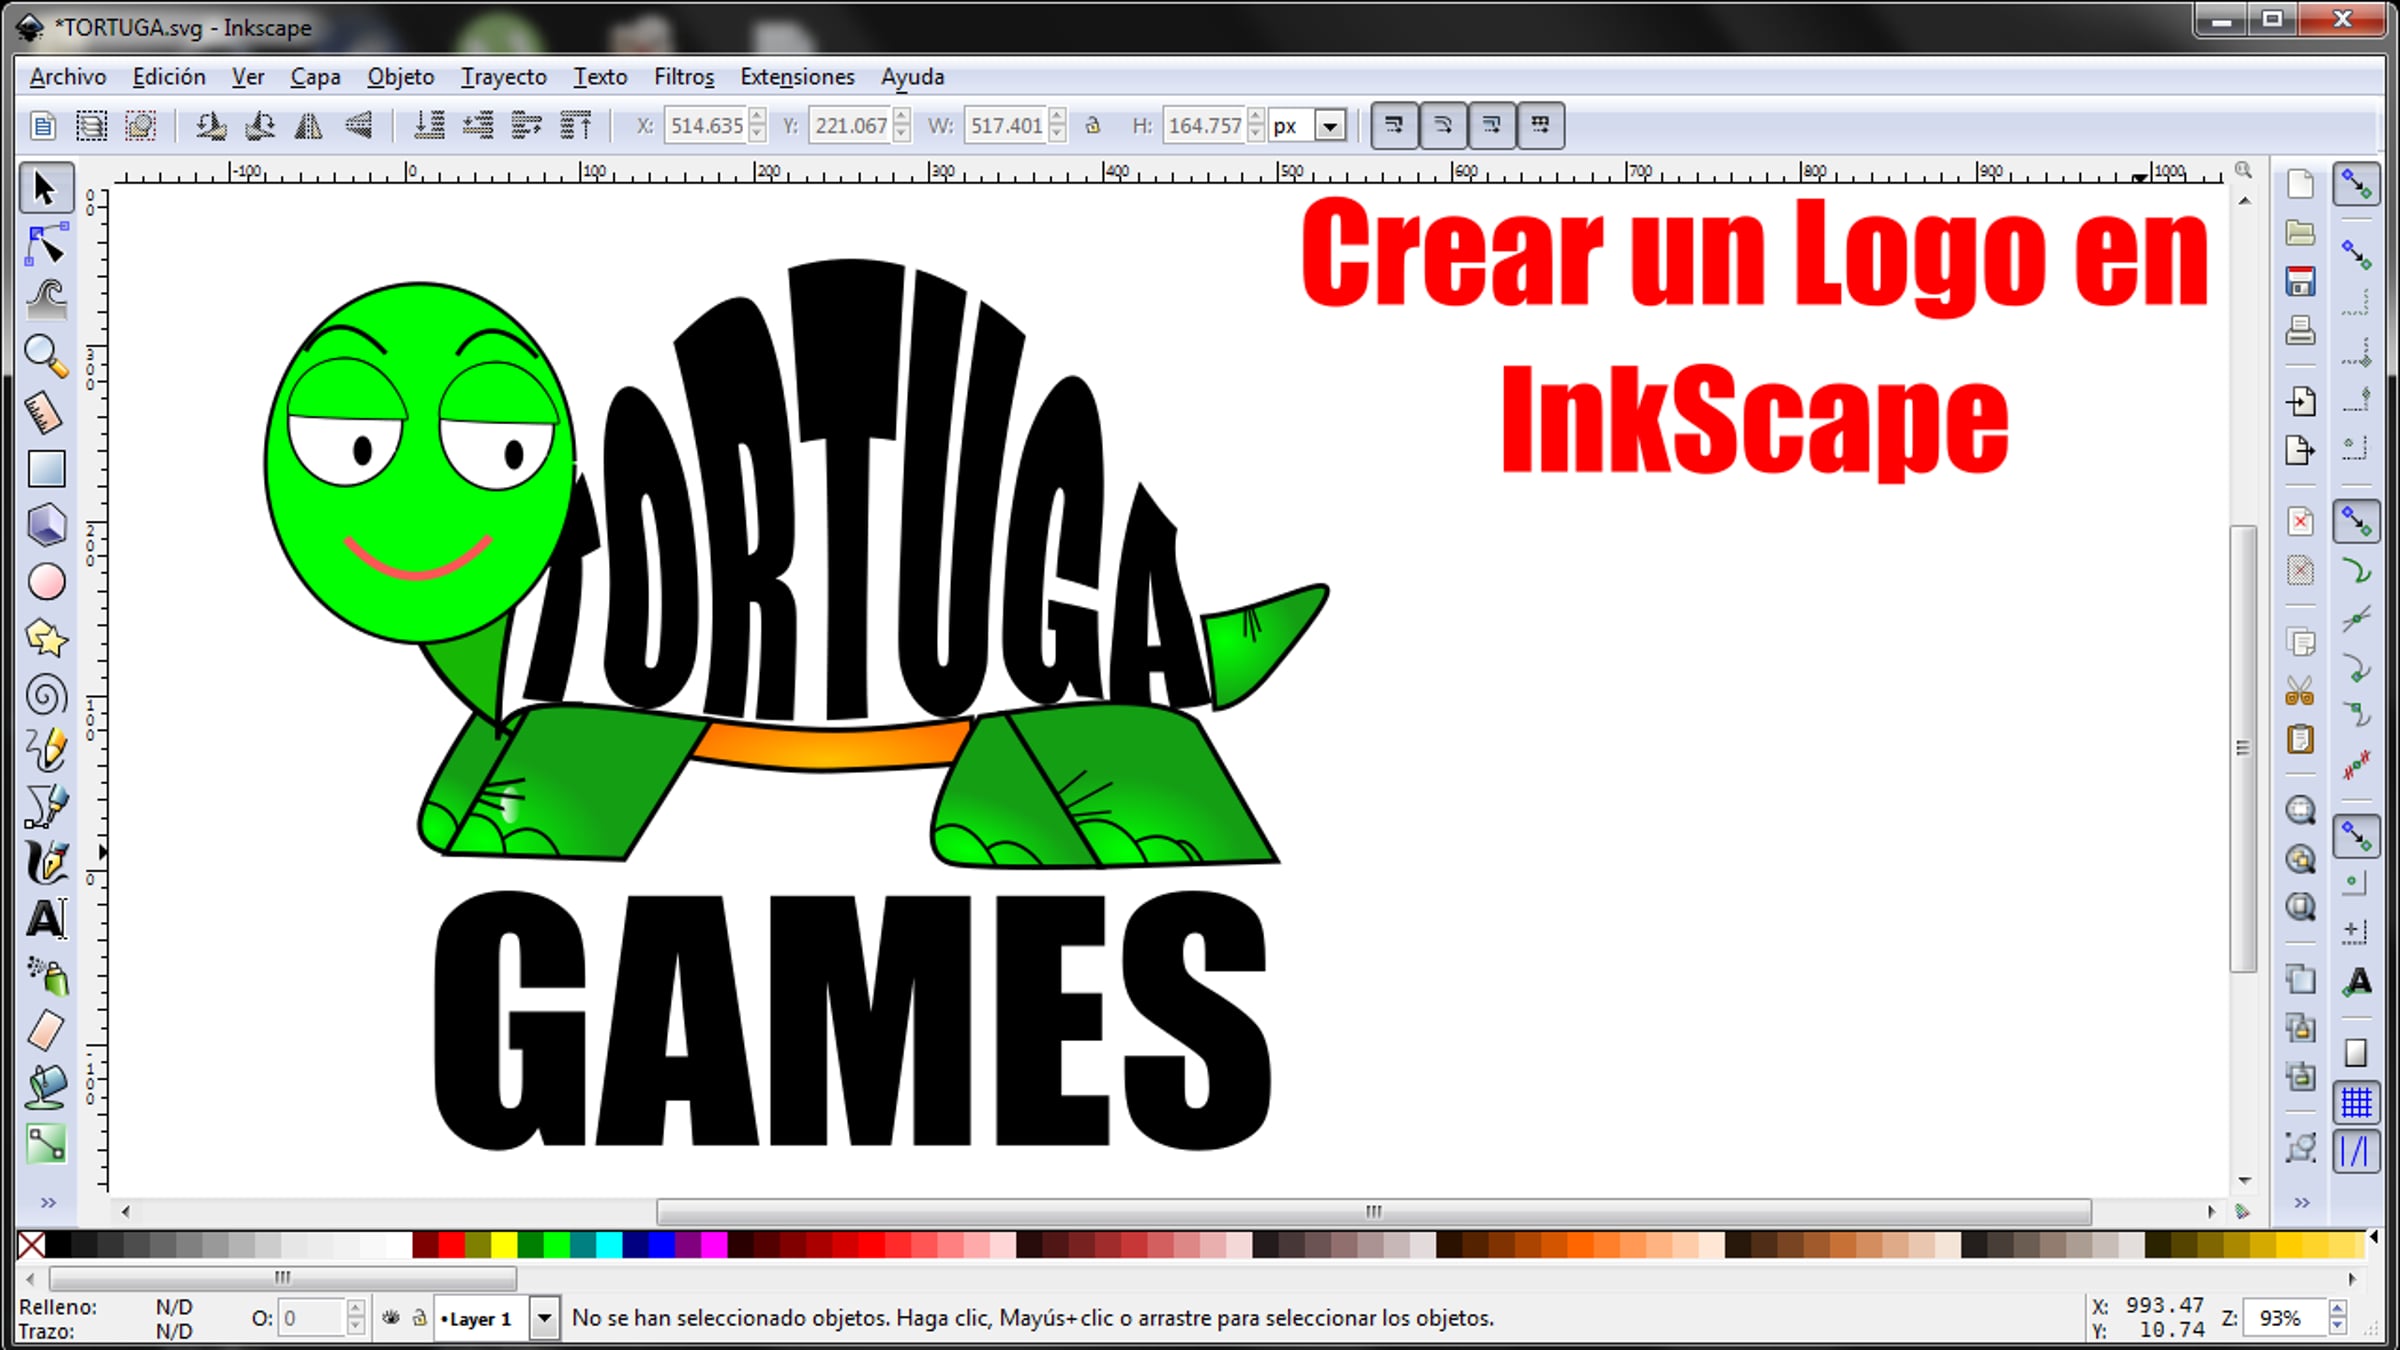Choose the Eraser tool
2400x1350 pixels.
pyautogui.click(x=46, y=1030)
